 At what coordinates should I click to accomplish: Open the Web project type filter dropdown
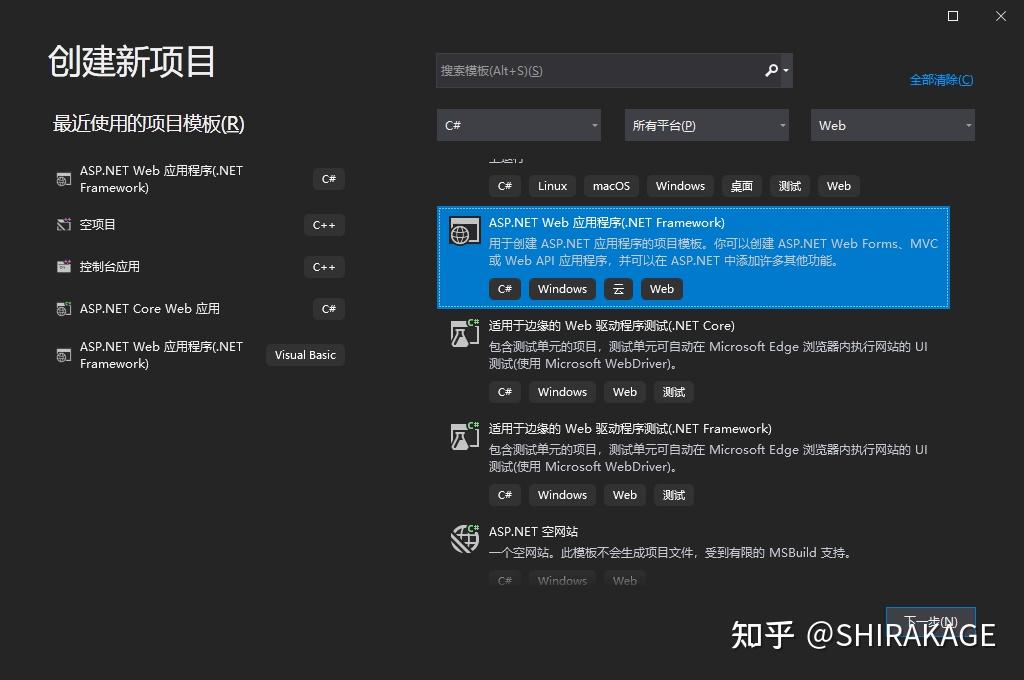point(893,125)
